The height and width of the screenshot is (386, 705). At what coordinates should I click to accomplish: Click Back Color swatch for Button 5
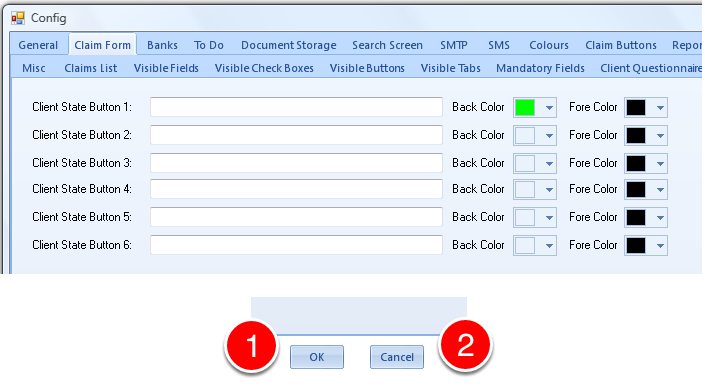coord(525,217)
